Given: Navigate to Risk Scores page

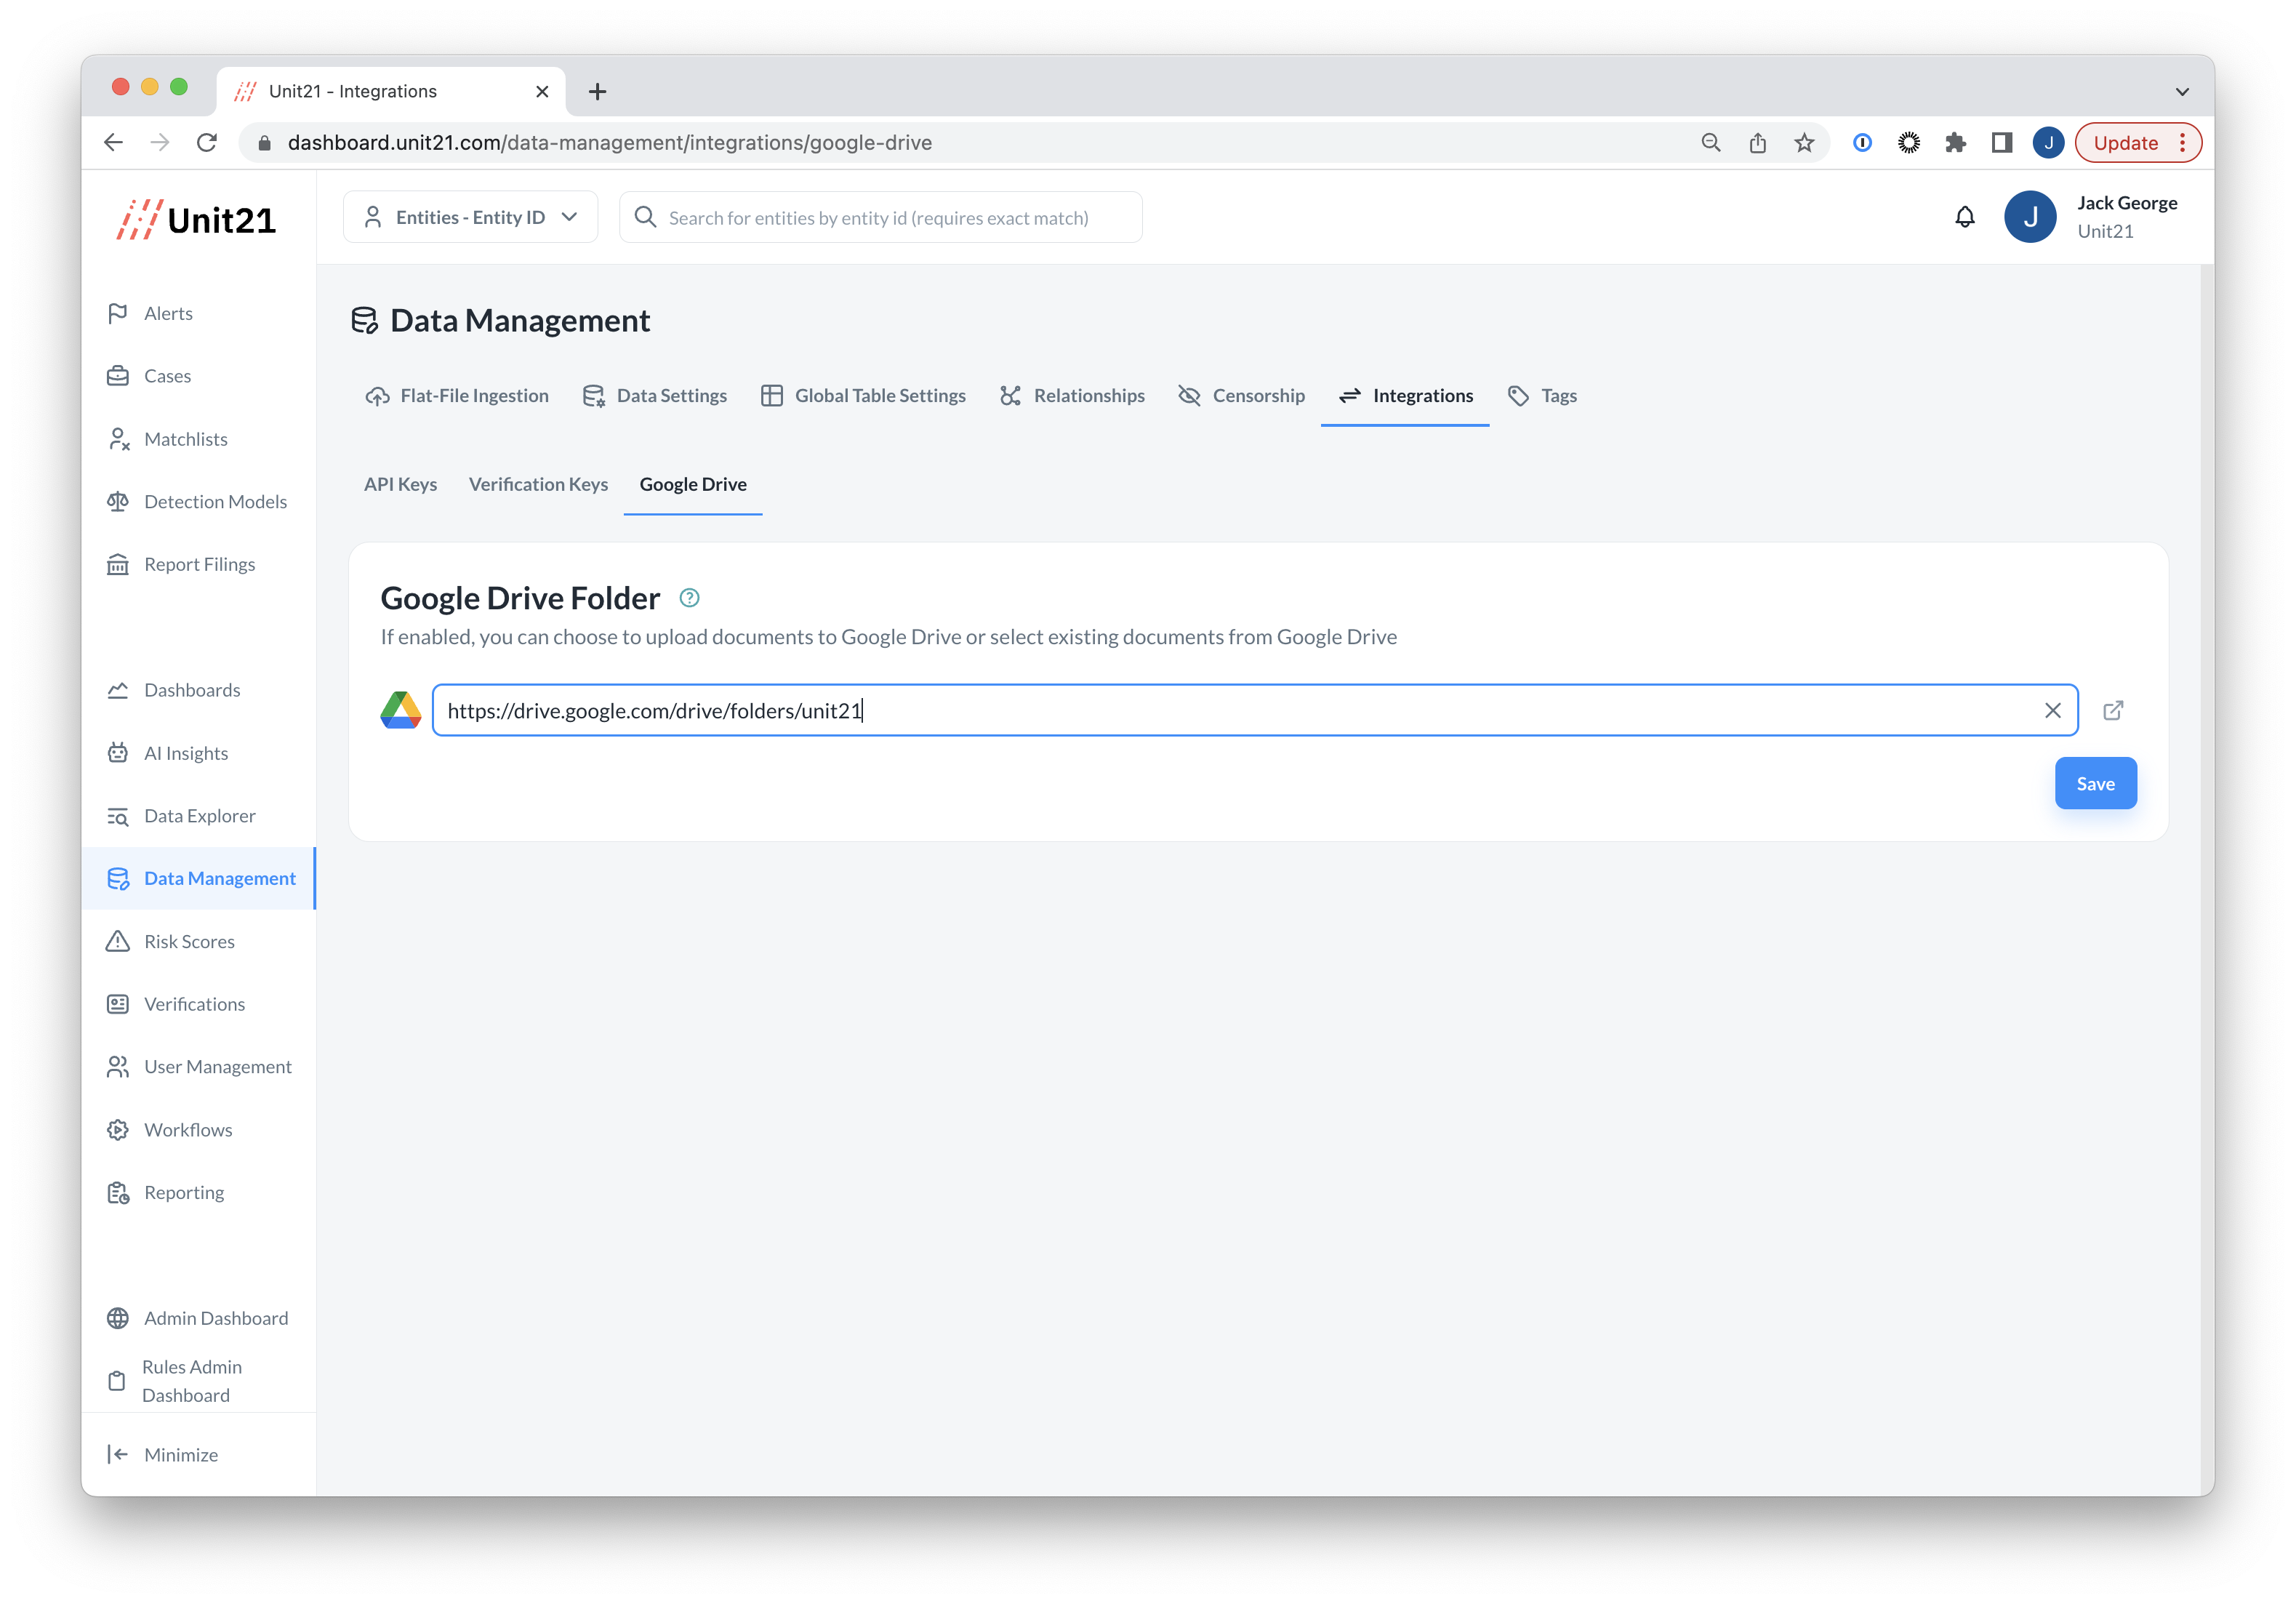Looking at the screenshot, I should click(x=189, y=941).
